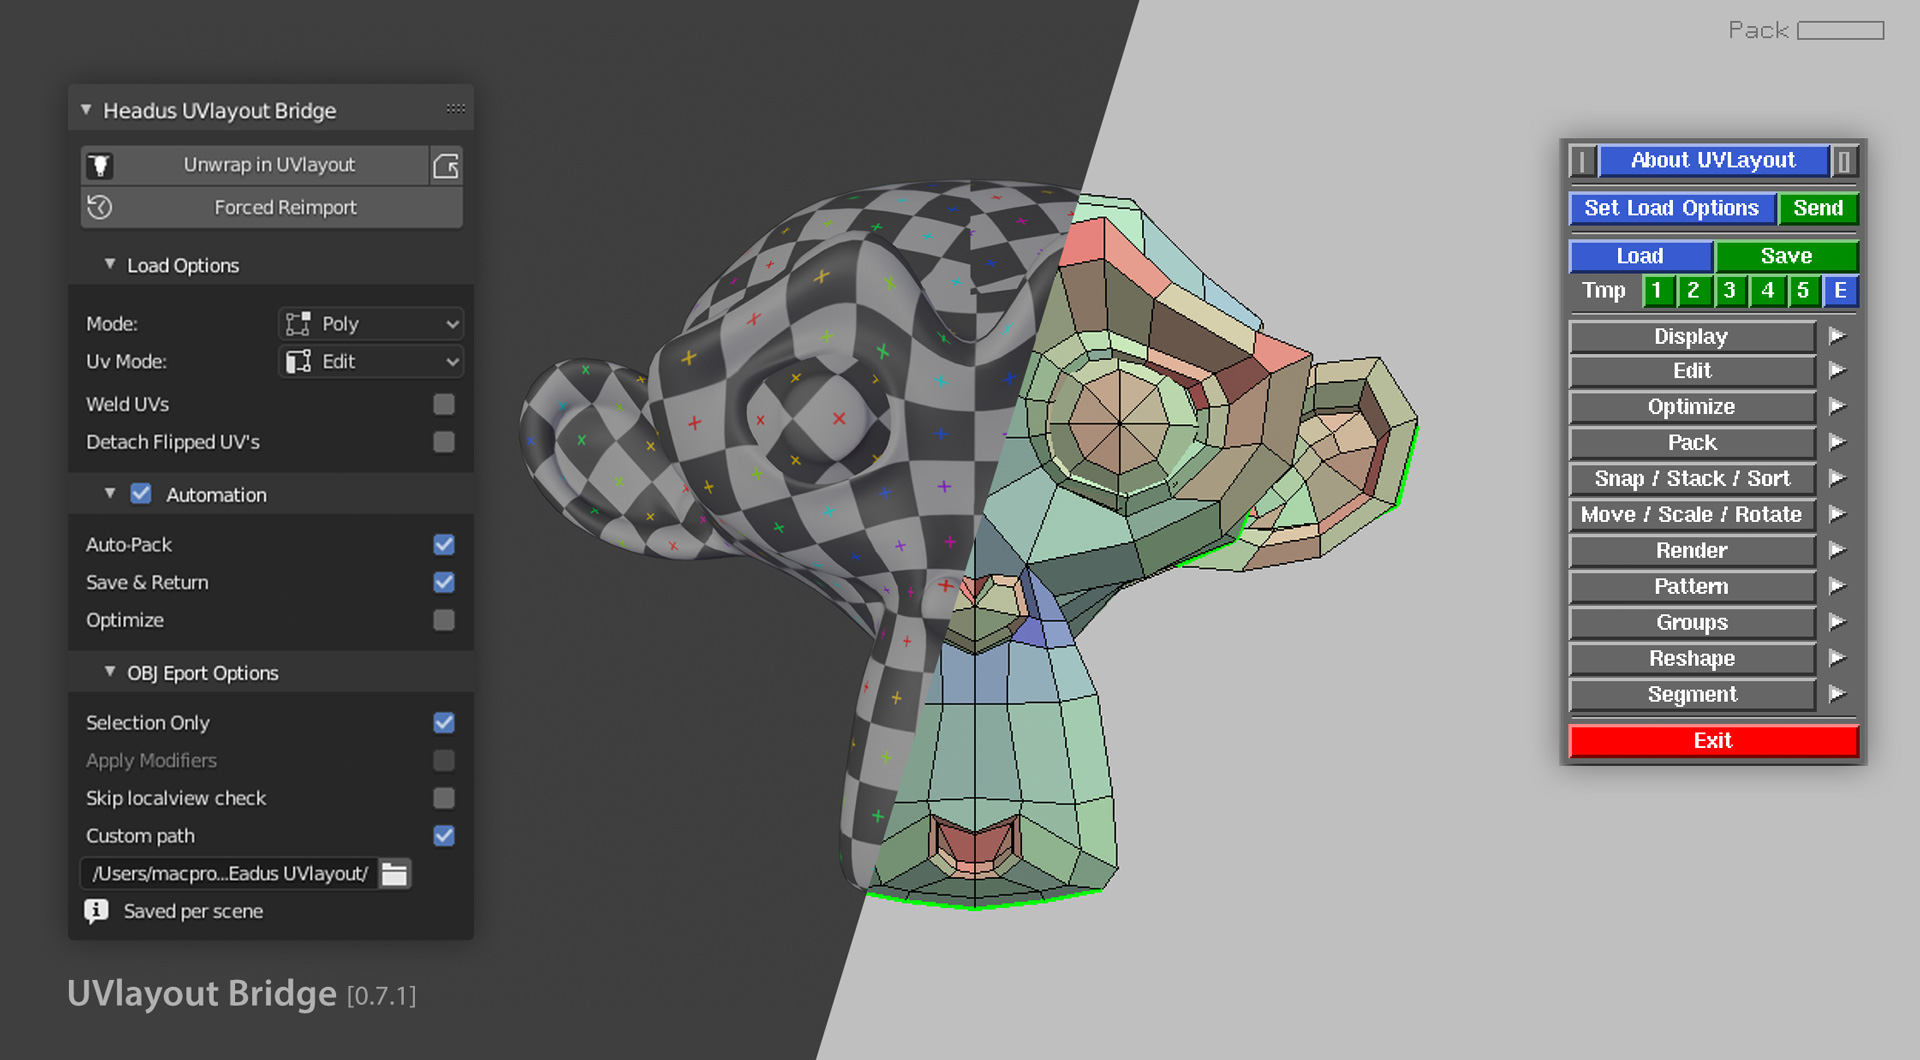Image resolution: width=1920 pixels, height=1060 pixels.
Task: Open the Reshape section
Action: [1692, 659]
